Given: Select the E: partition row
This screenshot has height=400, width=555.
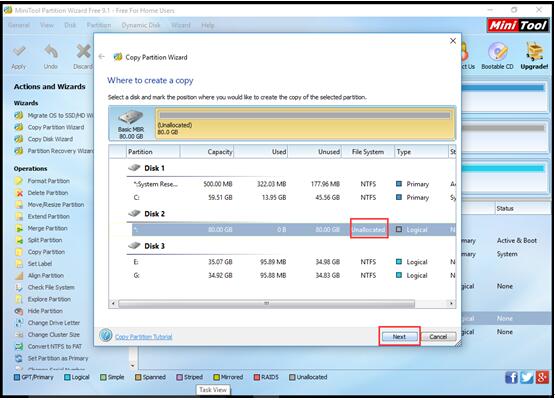Looking at the screenshot, I should [291, 262].
